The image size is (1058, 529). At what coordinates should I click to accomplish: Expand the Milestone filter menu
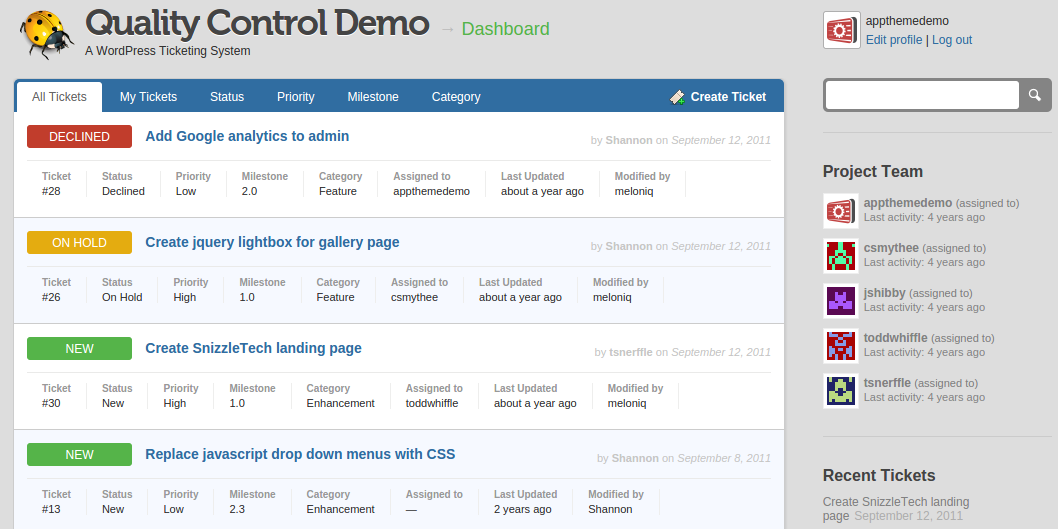pyautogui.click(x=373, y=97)
